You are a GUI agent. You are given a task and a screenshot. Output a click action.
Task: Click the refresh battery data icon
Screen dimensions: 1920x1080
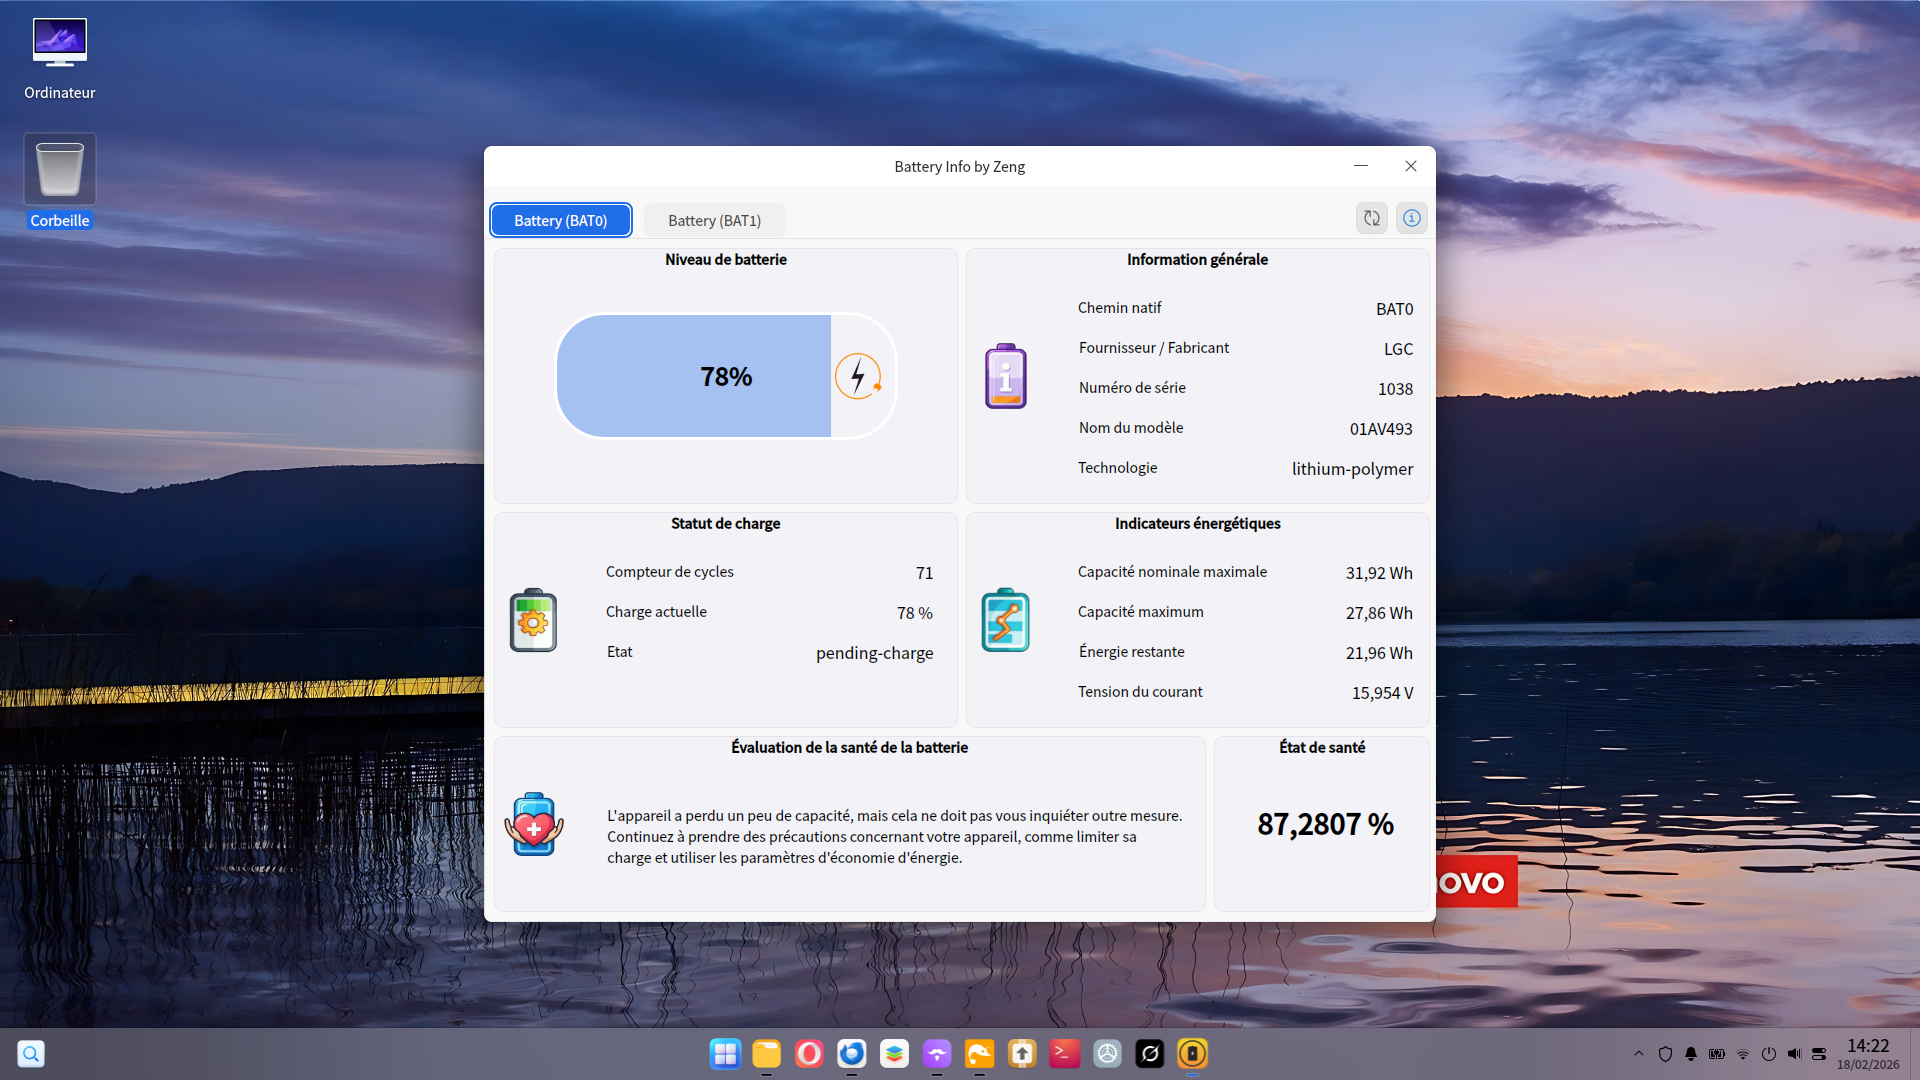[1371, 218]
